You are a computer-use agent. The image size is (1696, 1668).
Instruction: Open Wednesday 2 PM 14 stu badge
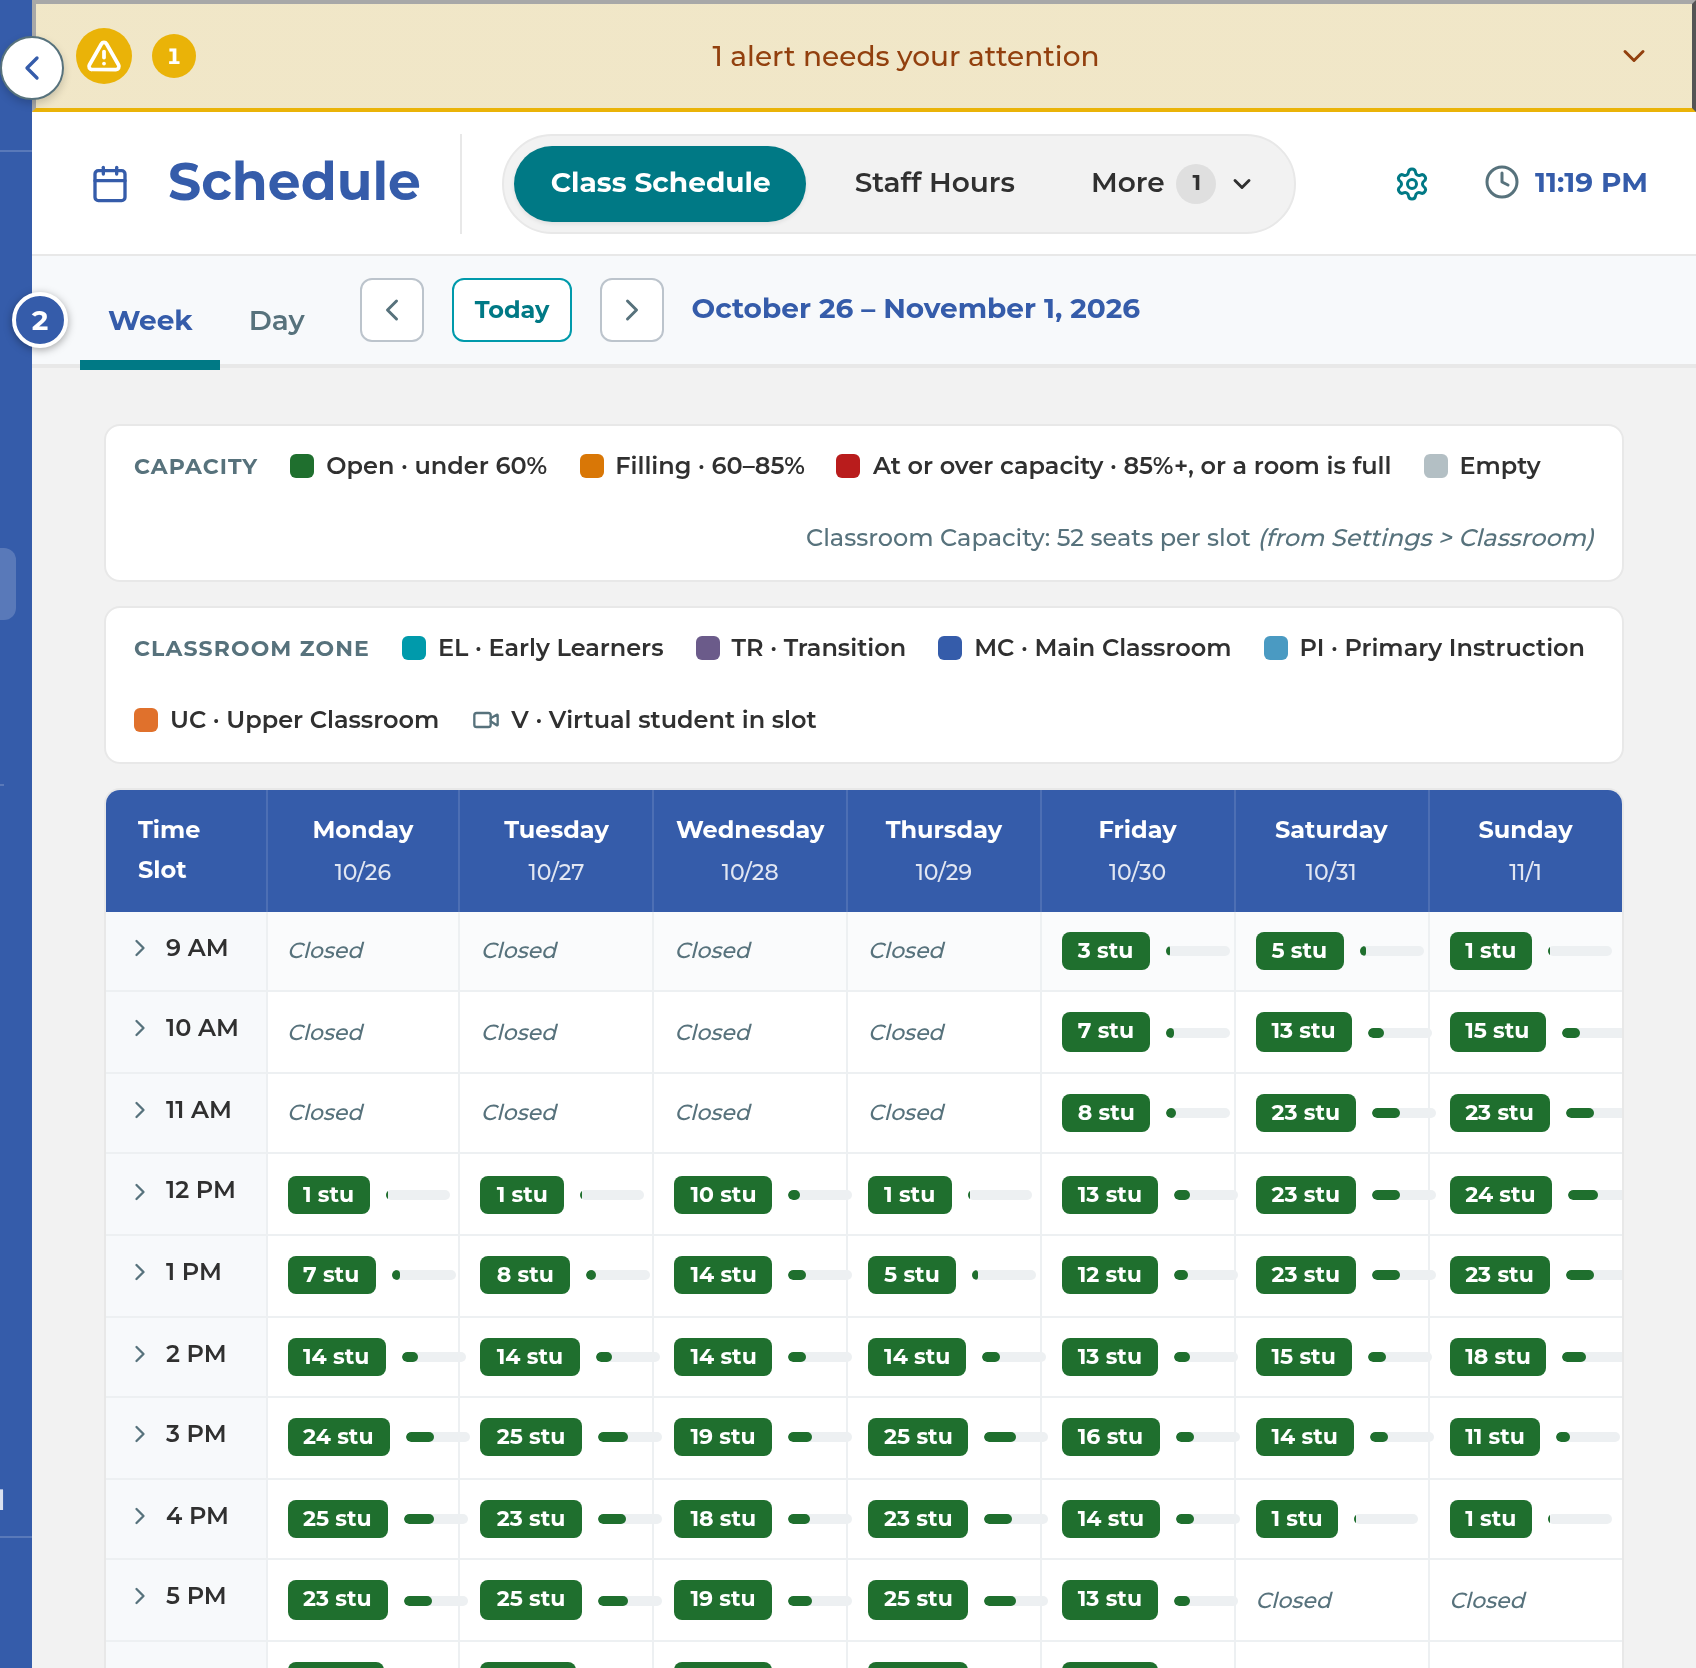(x=723, y=1357)
